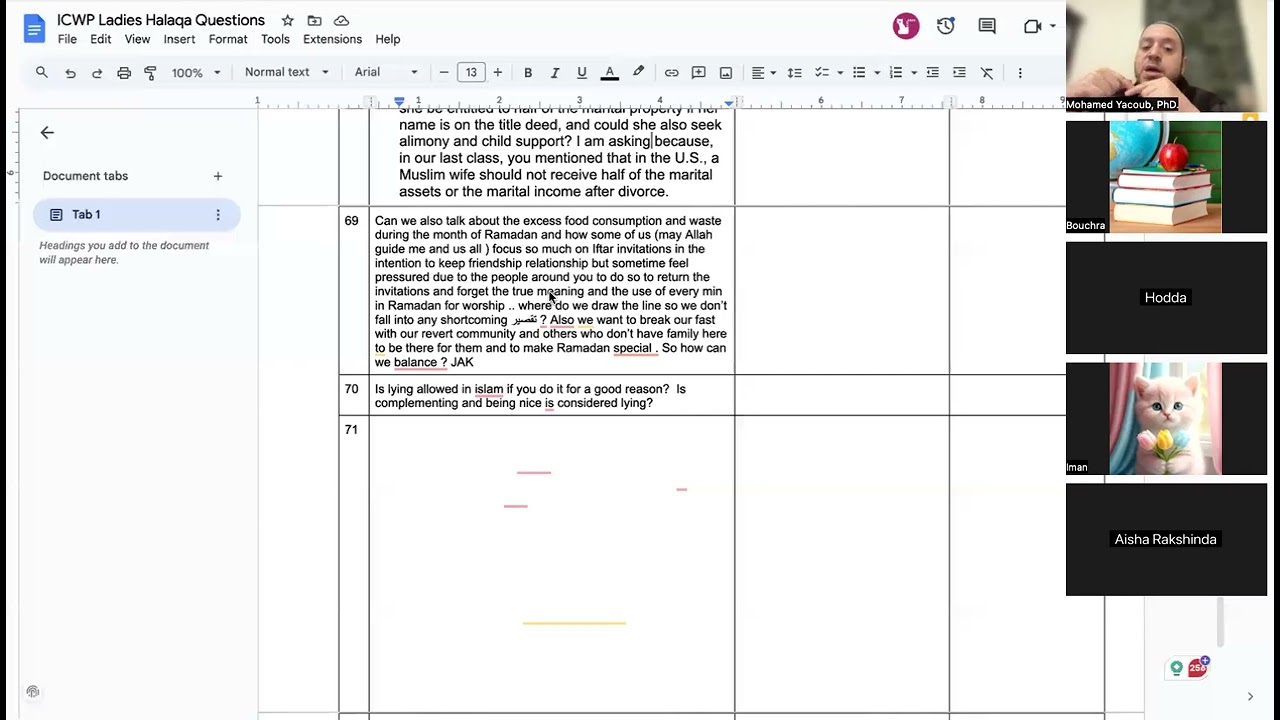Screen dimensions: 1280x720
Task: View the cloud save status icon
Action: pos(342,20)
